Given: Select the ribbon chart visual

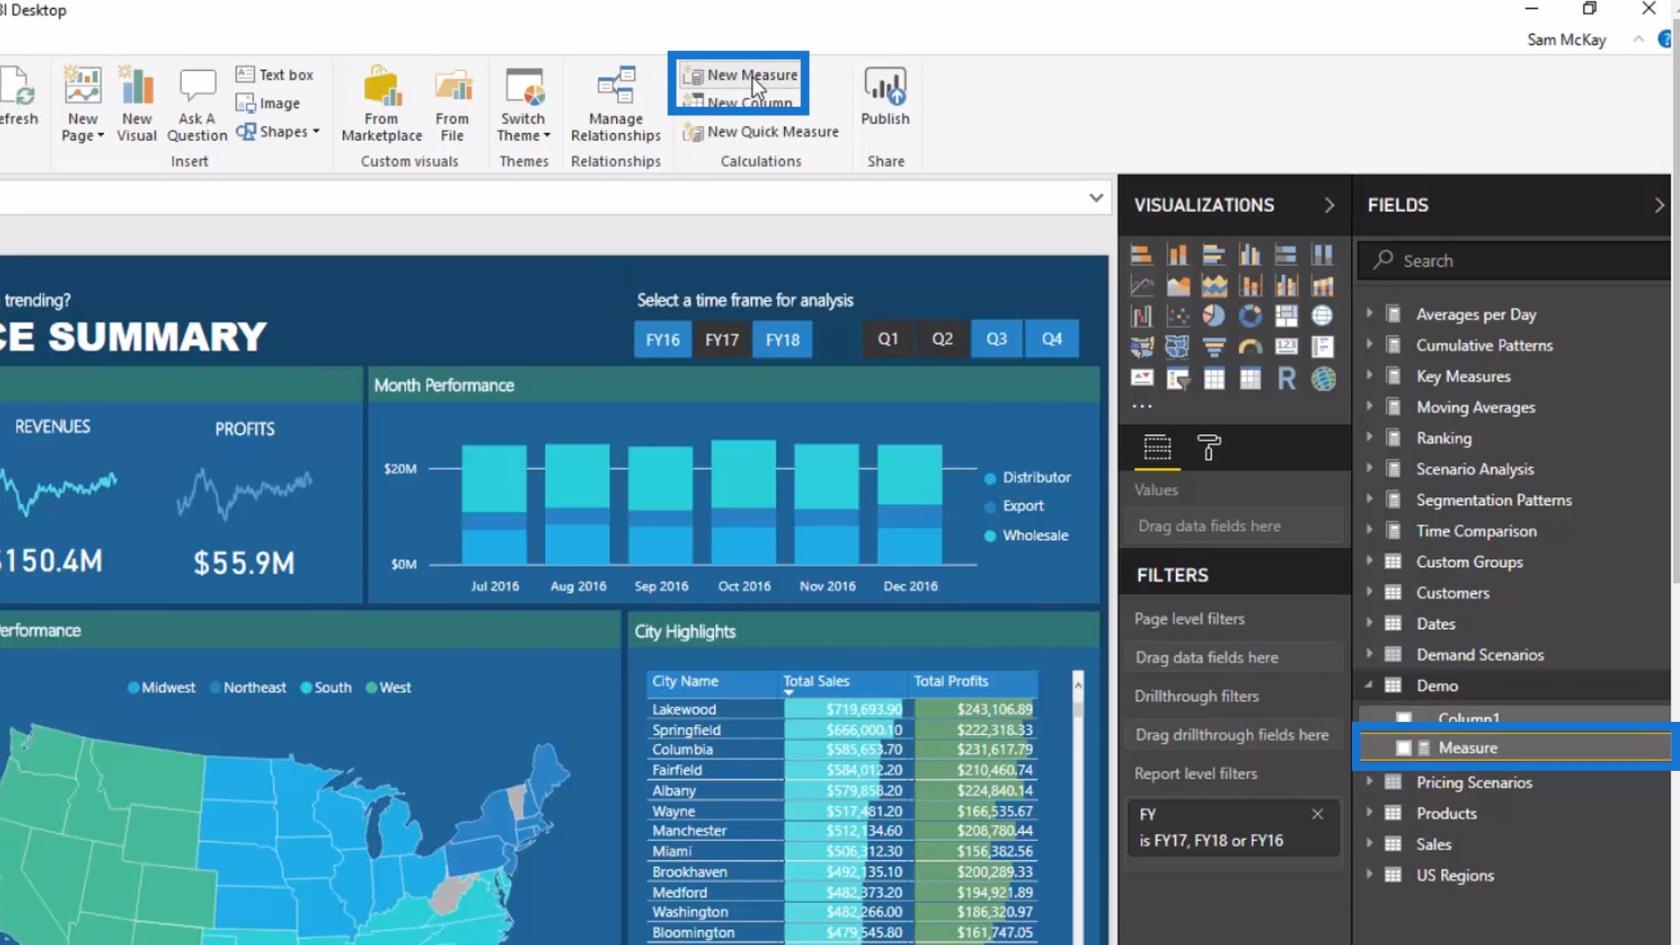Looking at the screenshot, I should 1322,286.
